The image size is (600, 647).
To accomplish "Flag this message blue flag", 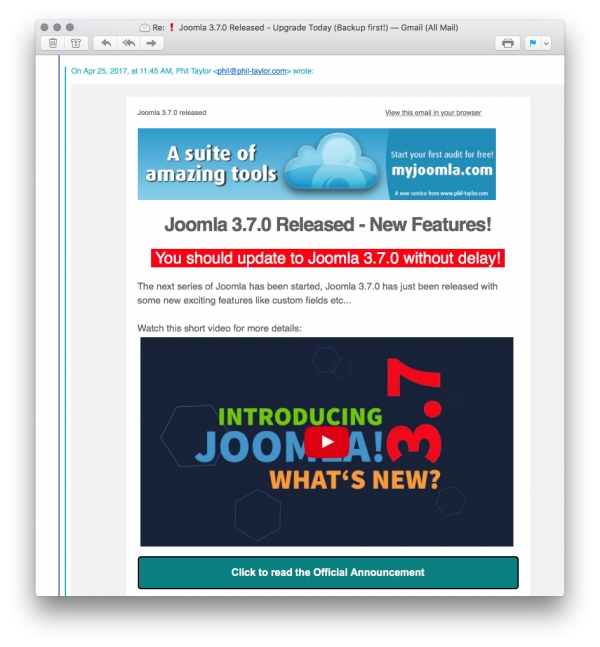I will tap(533, 43).
